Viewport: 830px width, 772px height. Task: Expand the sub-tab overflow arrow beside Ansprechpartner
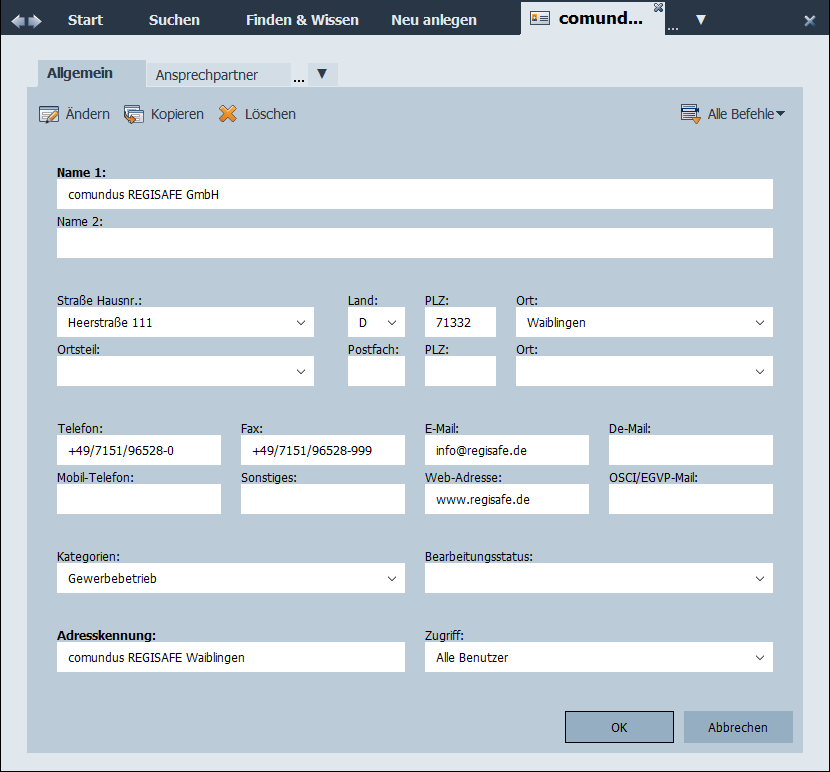[322, 74]
